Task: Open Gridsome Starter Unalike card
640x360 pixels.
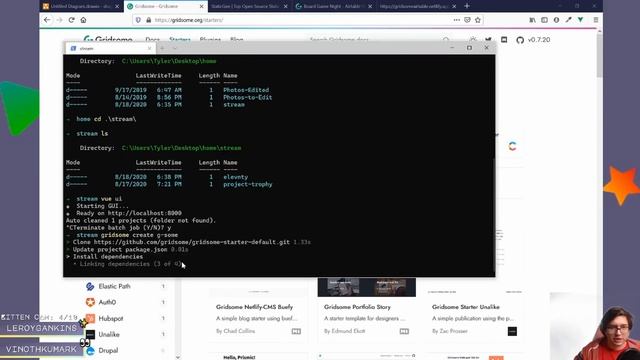Action: pyautogui.click(x=466, y=307)
